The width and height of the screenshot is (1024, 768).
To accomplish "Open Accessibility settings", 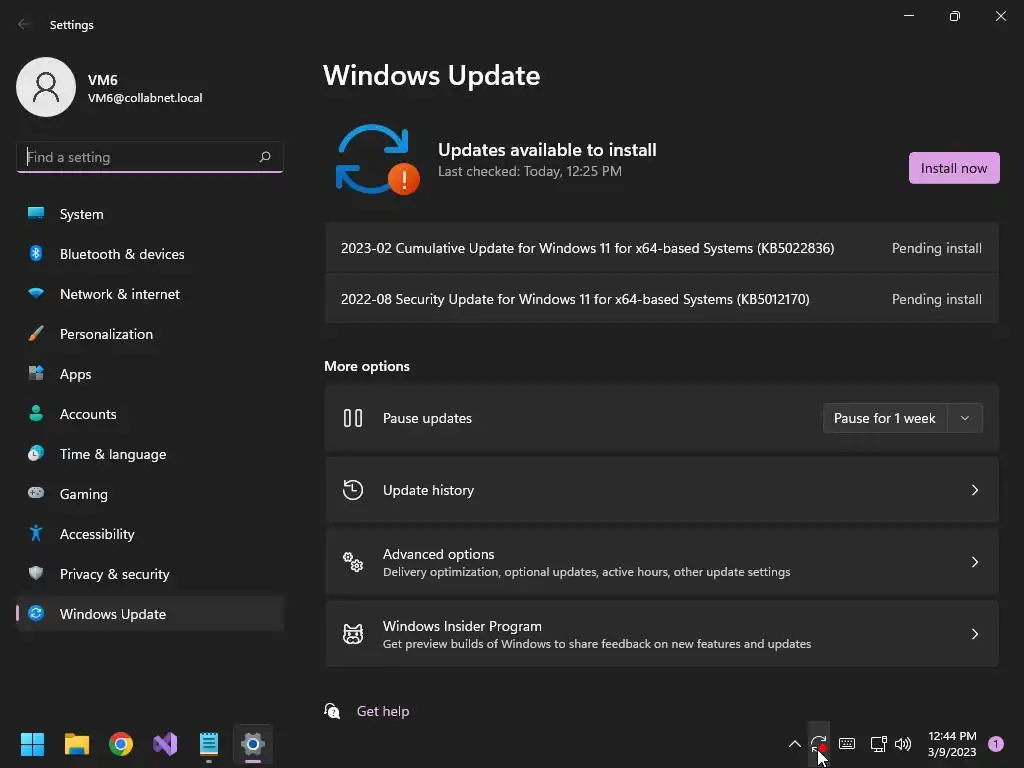I will pyautogui.click(x=150, y=534).
